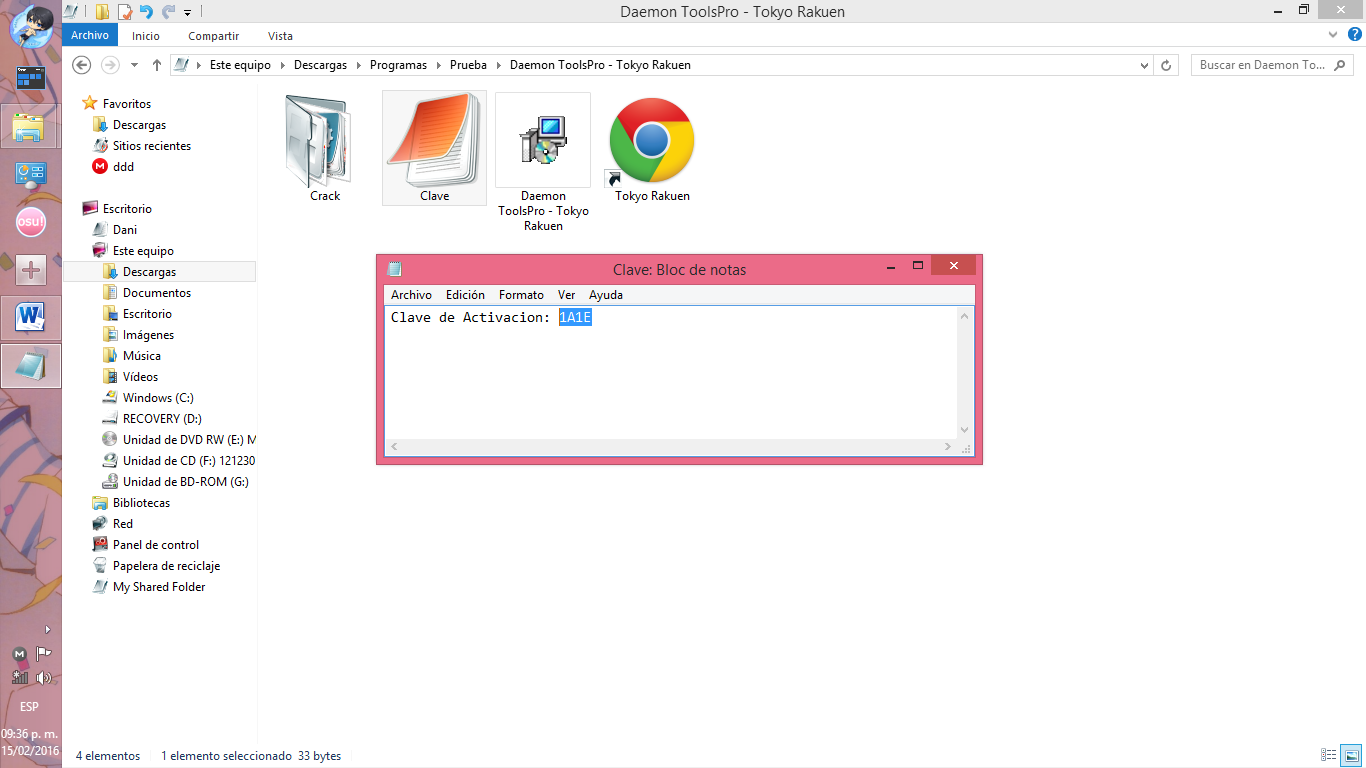Expand the ribbon with the chevron
The width and height of the screenshot is (1366, 768).
coord(1331,35)
